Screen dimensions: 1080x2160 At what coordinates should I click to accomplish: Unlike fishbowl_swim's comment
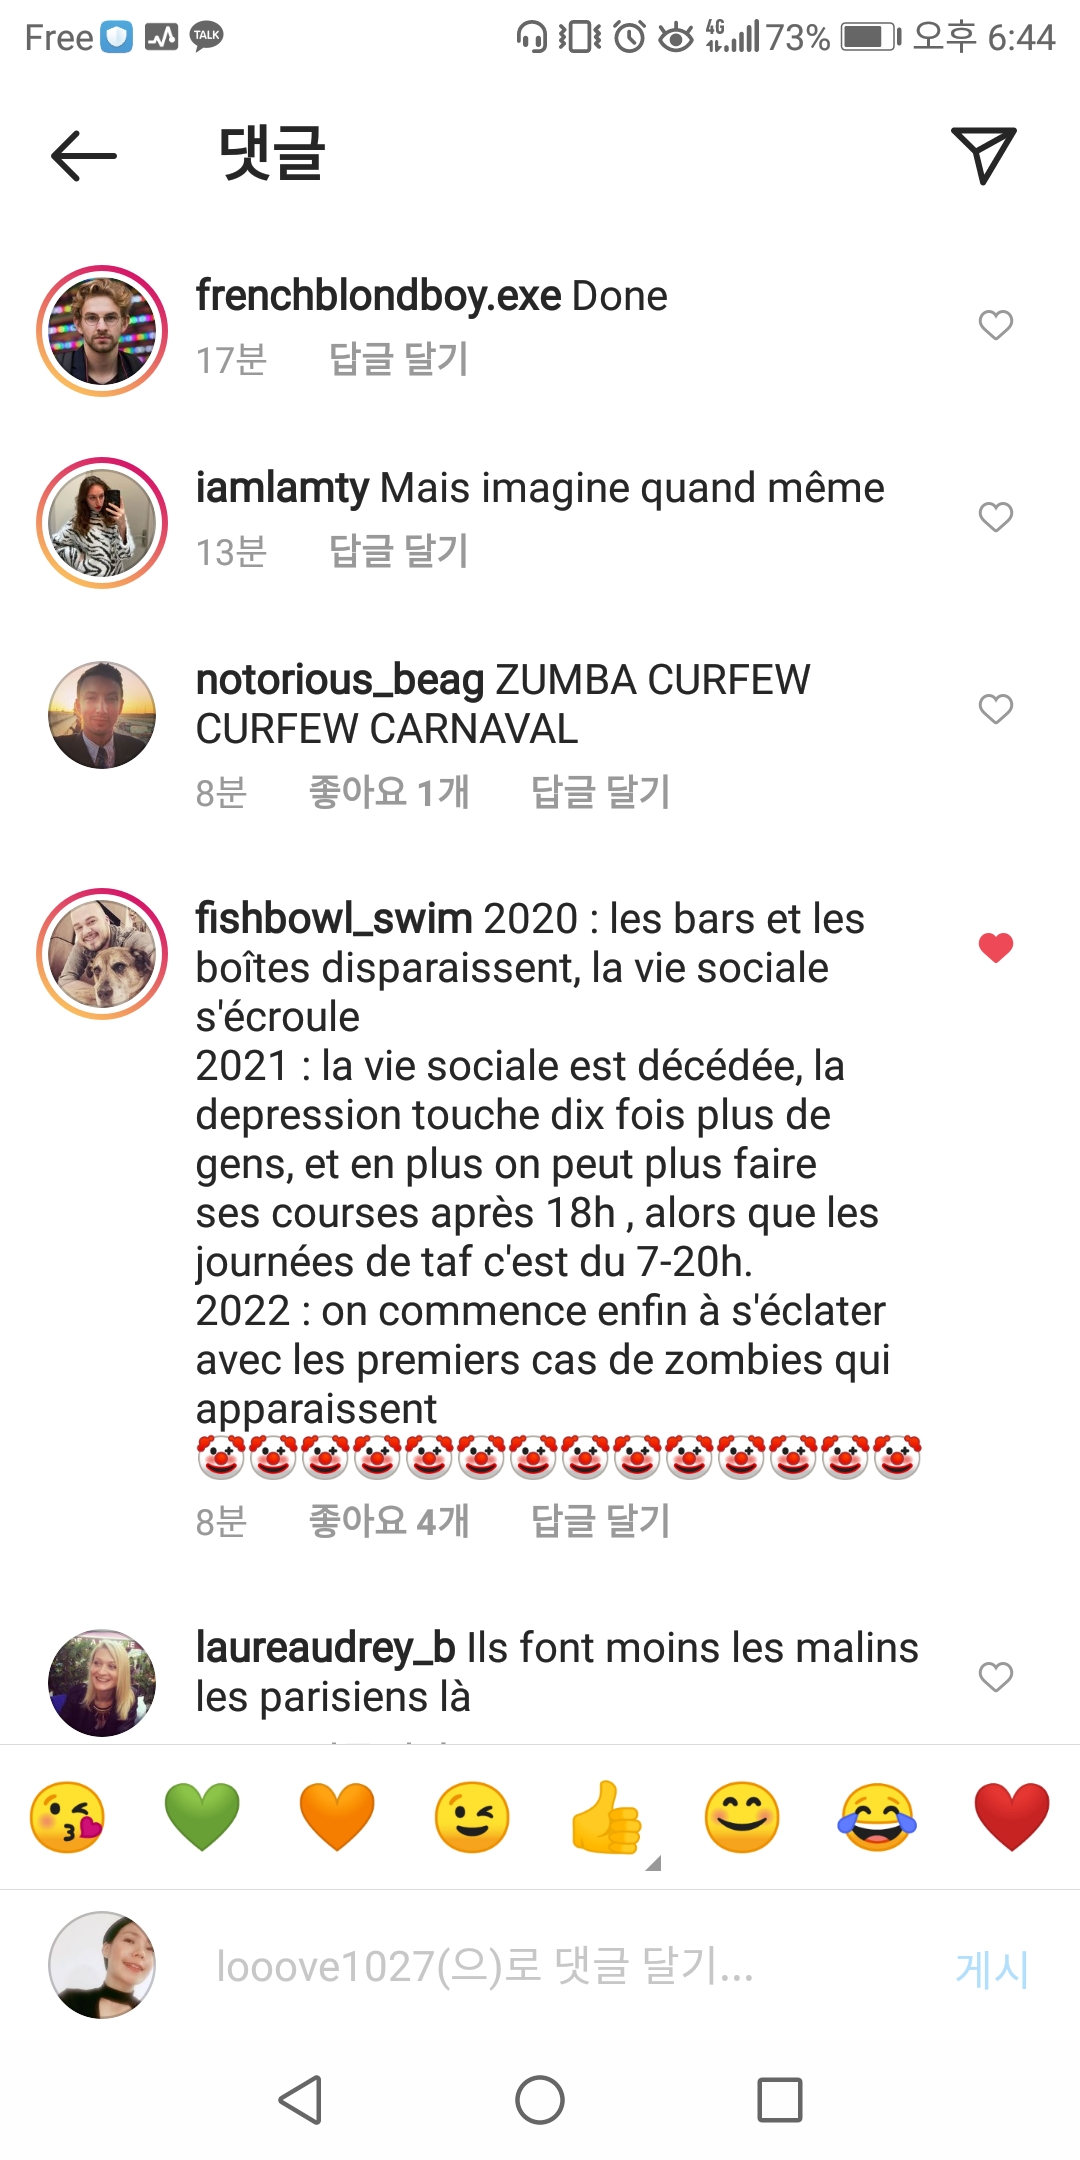tap(996, 947)
